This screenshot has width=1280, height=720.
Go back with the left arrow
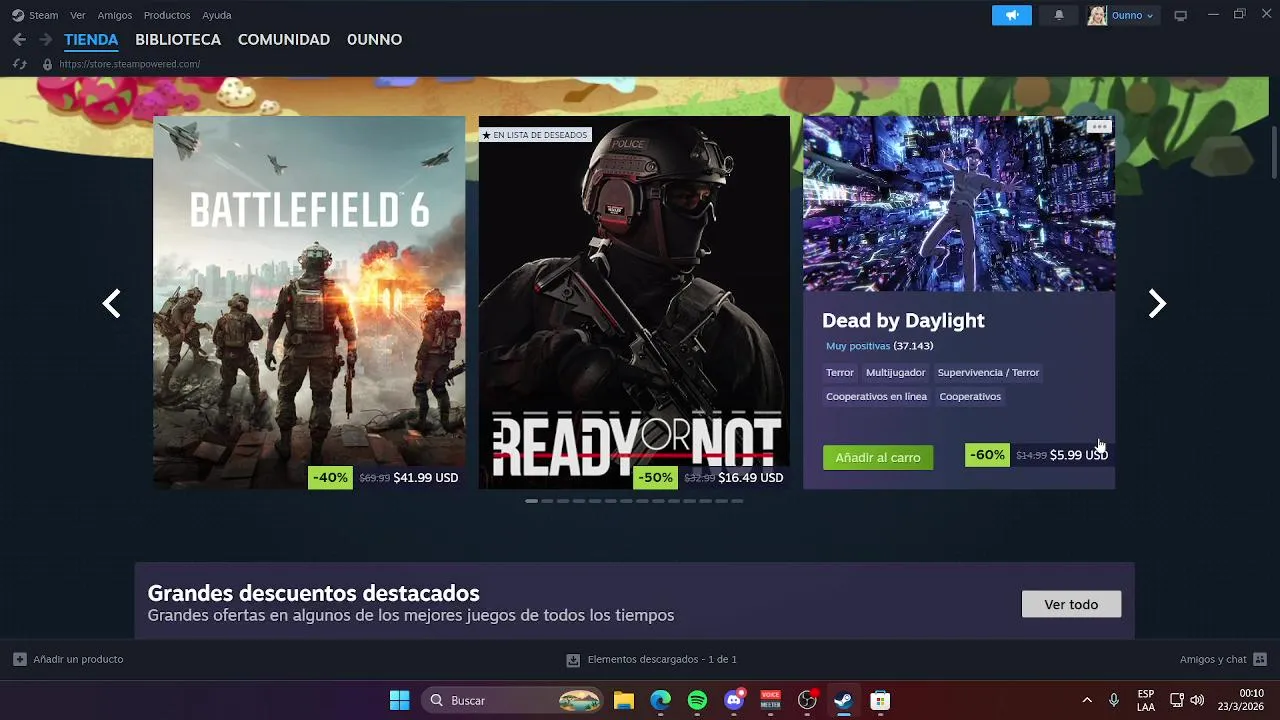click(x=19, y=39)
